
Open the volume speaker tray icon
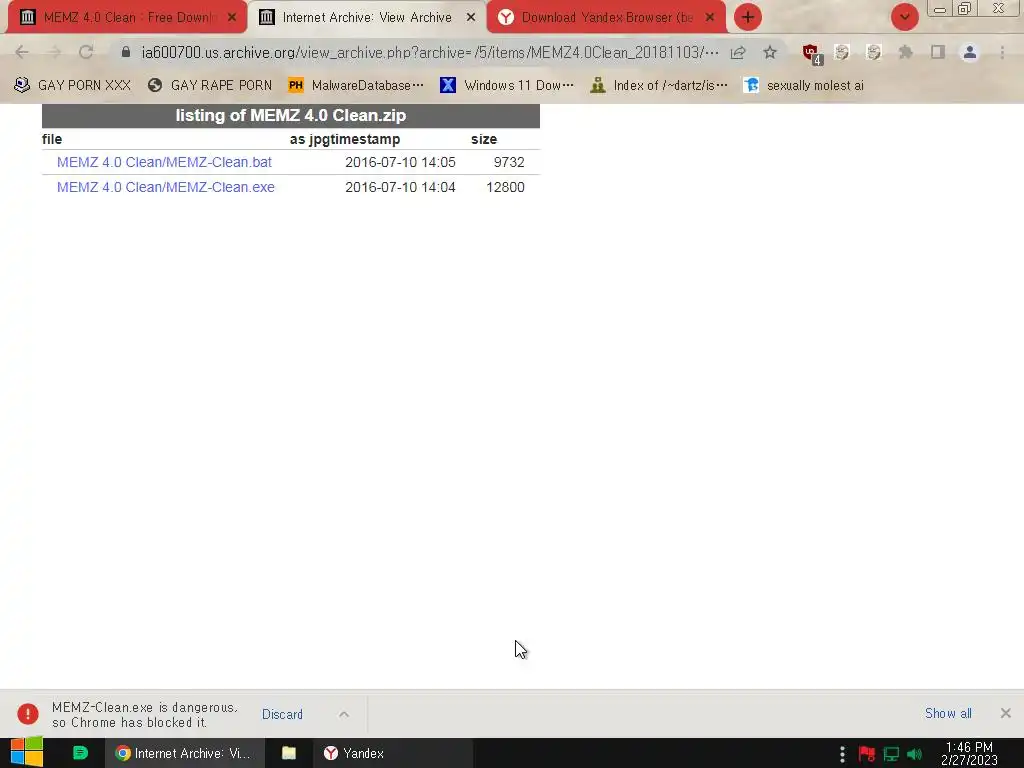pos(914,754)
